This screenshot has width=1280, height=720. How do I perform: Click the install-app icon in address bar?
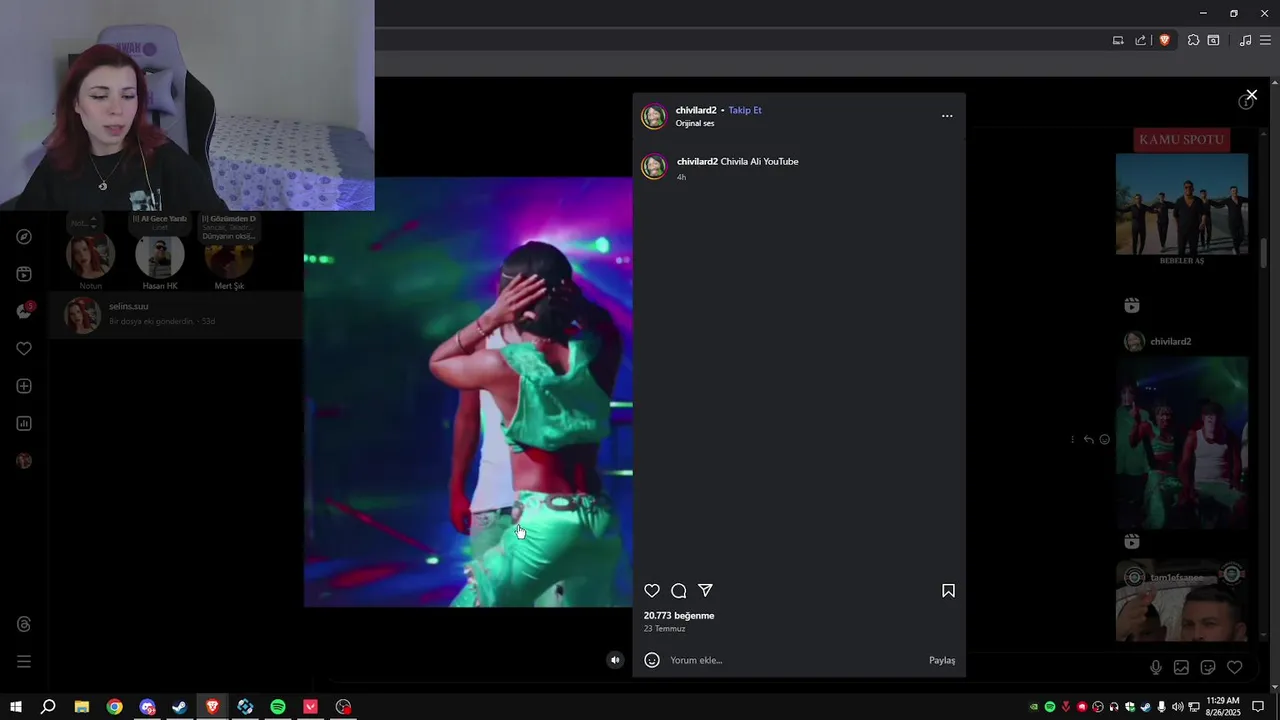click(1118, 40)
